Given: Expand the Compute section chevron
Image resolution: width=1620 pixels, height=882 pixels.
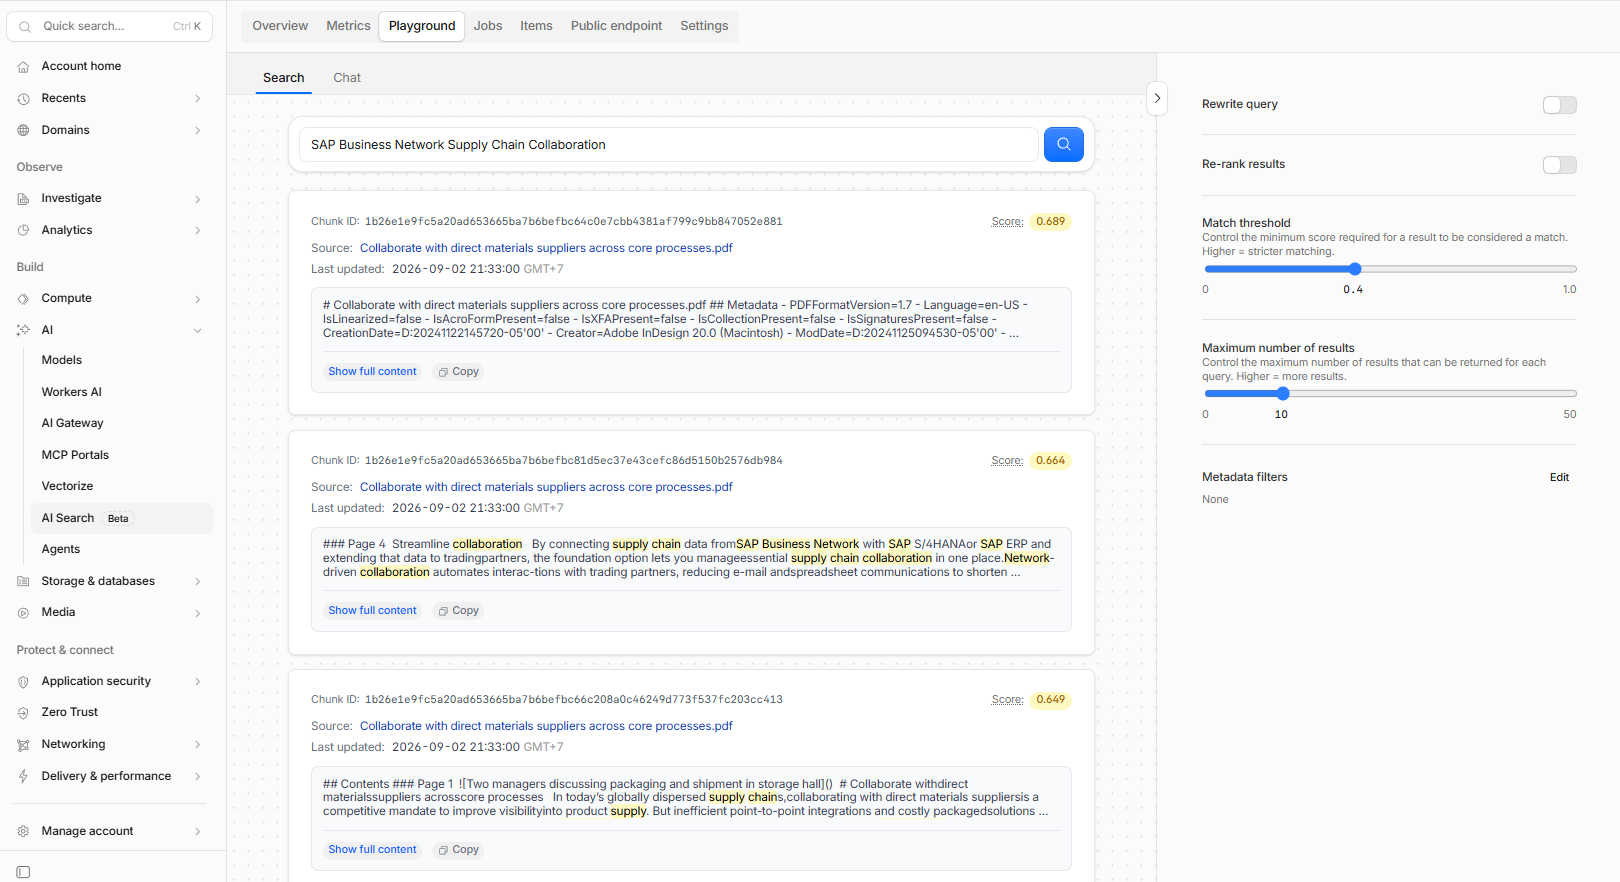Looking at the screenshot, I should tap(198, 298).
